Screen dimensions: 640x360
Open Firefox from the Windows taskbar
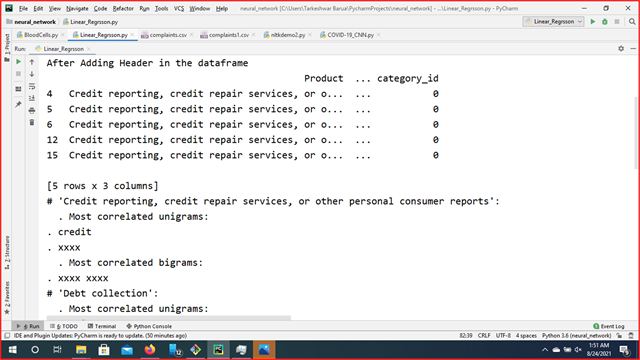[x=150, y=350]
